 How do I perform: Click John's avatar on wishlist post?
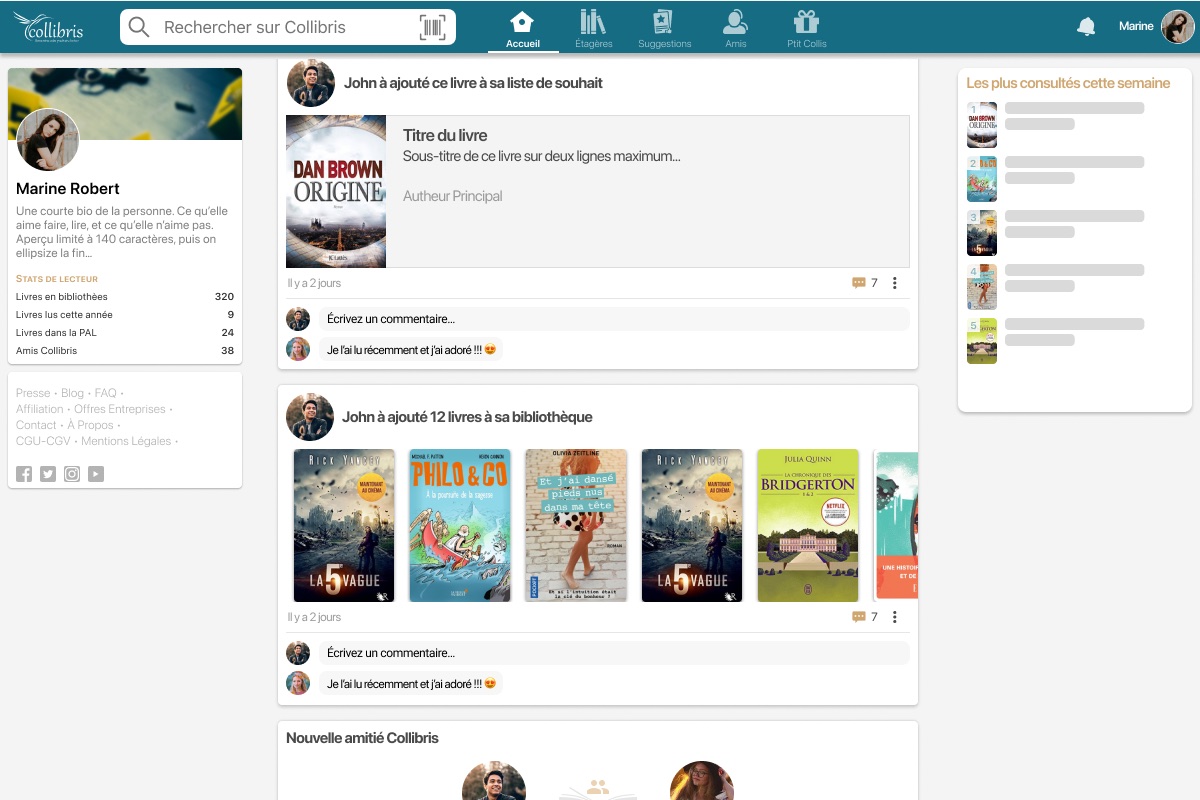pyautogui.click(x=310, y=83)
